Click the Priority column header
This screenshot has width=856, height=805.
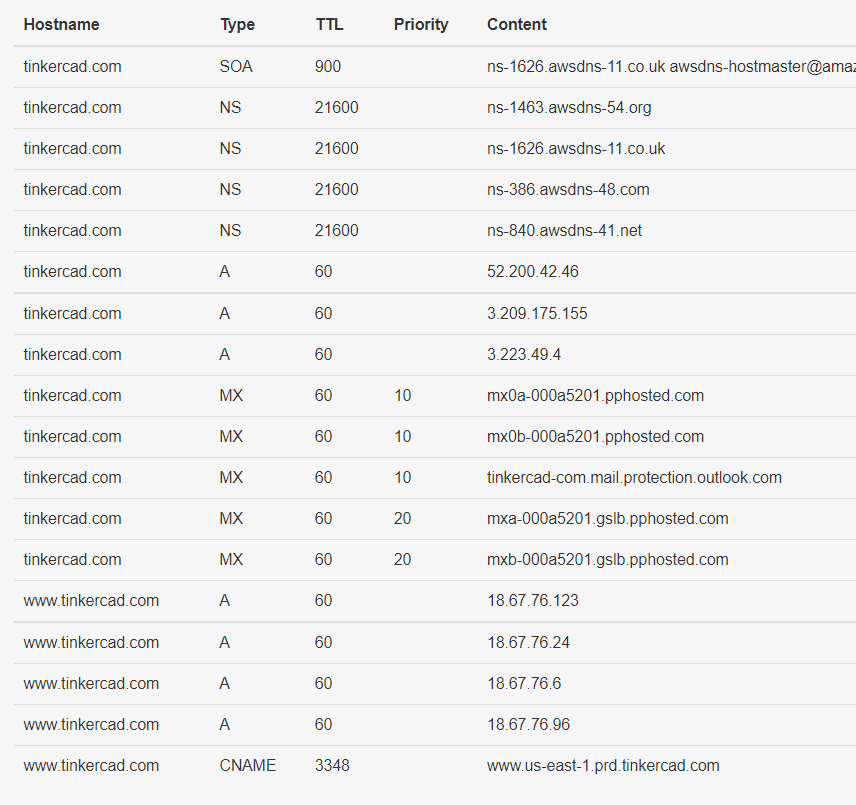(421, 25)
